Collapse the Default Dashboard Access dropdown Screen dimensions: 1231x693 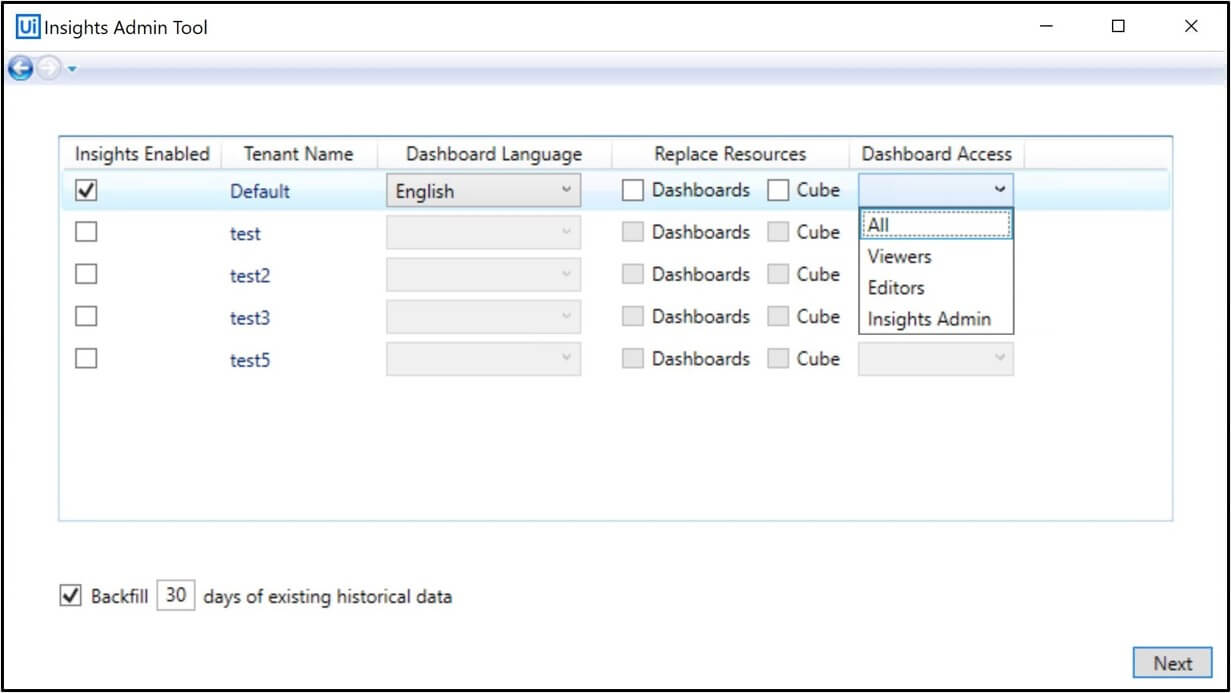tap(936, 189)
